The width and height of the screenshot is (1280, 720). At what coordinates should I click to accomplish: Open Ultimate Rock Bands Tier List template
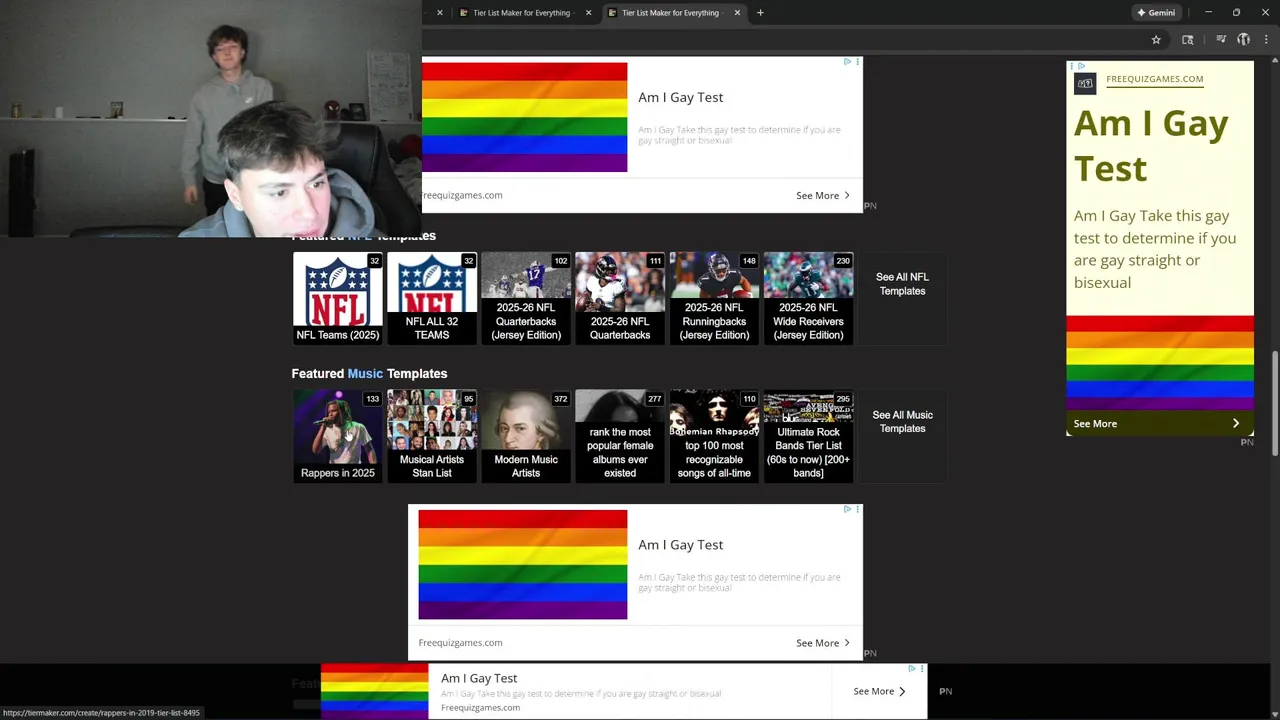click(x=808, y=436)
